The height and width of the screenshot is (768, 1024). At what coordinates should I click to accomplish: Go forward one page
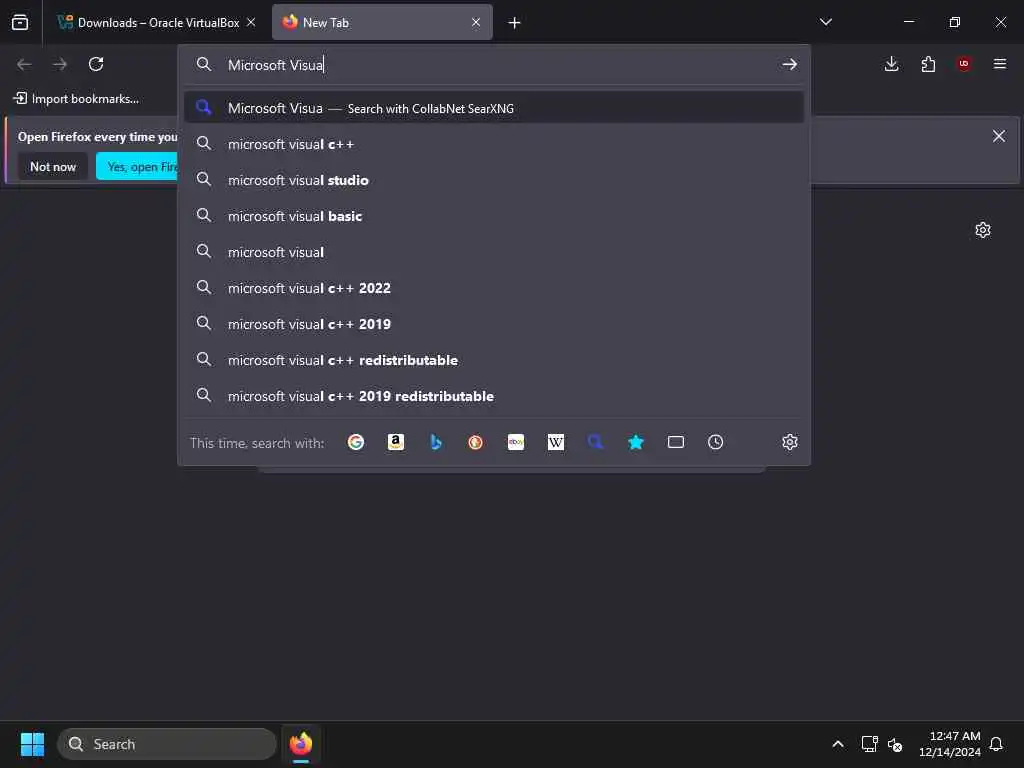[x=60, y=64]
